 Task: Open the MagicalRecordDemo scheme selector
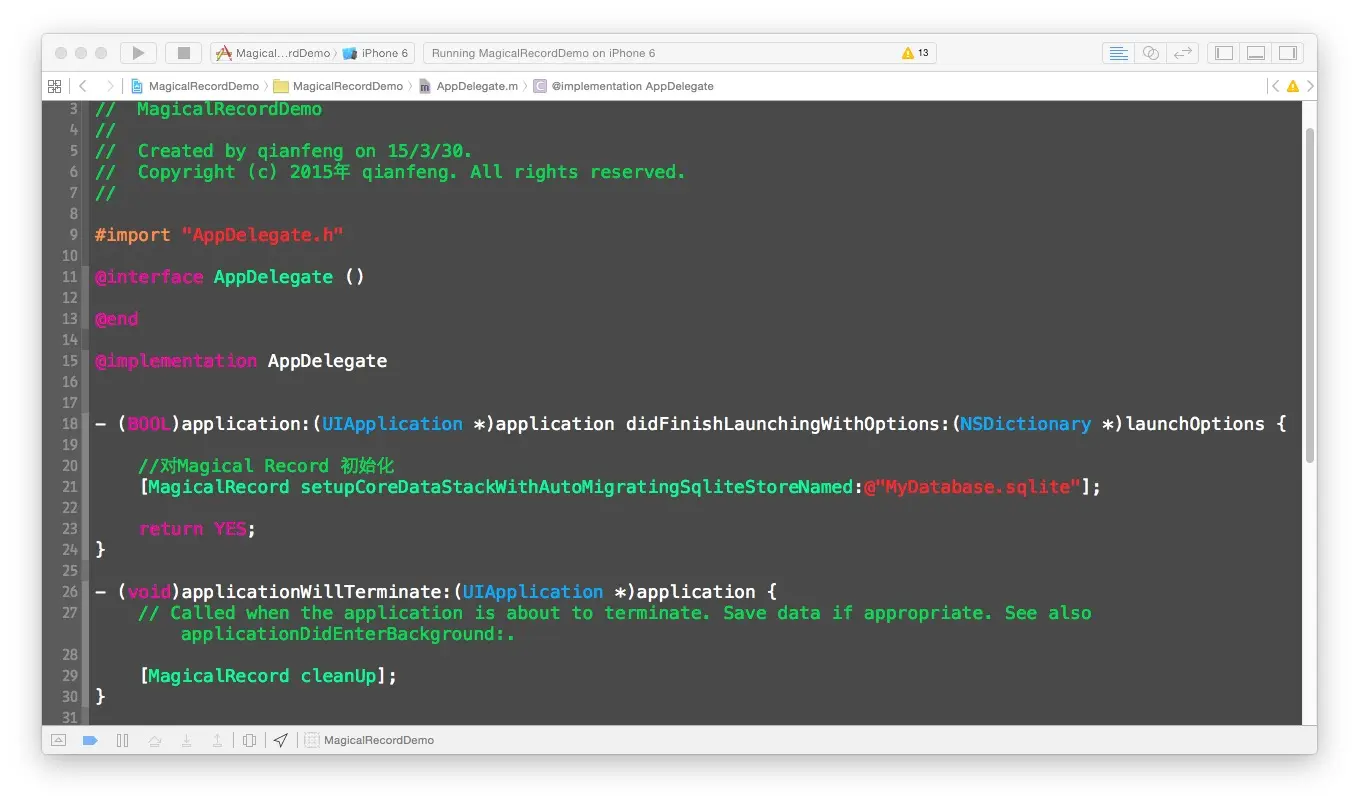274,53
